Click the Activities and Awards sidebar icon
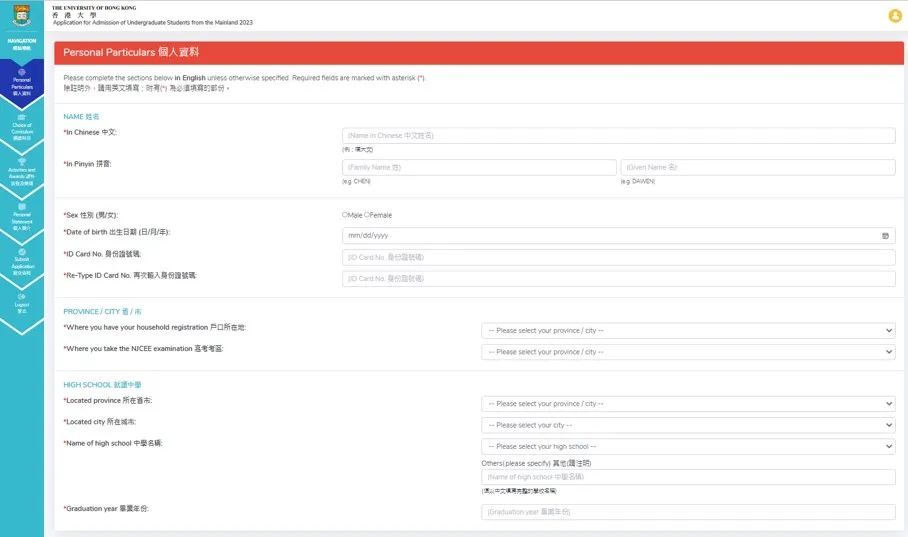The height and width of the screenshot is (537, 908). (x=21, y=162)
